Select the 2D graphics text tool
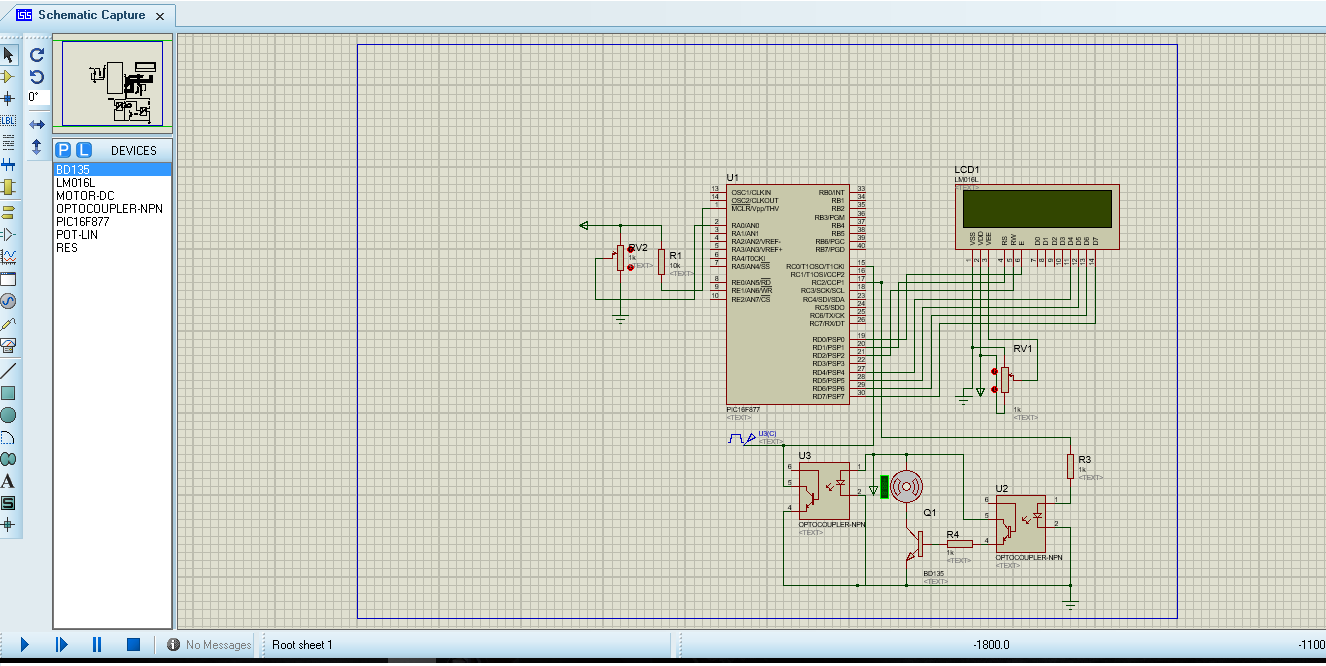 pyautogui.click(x=8, y=481)
